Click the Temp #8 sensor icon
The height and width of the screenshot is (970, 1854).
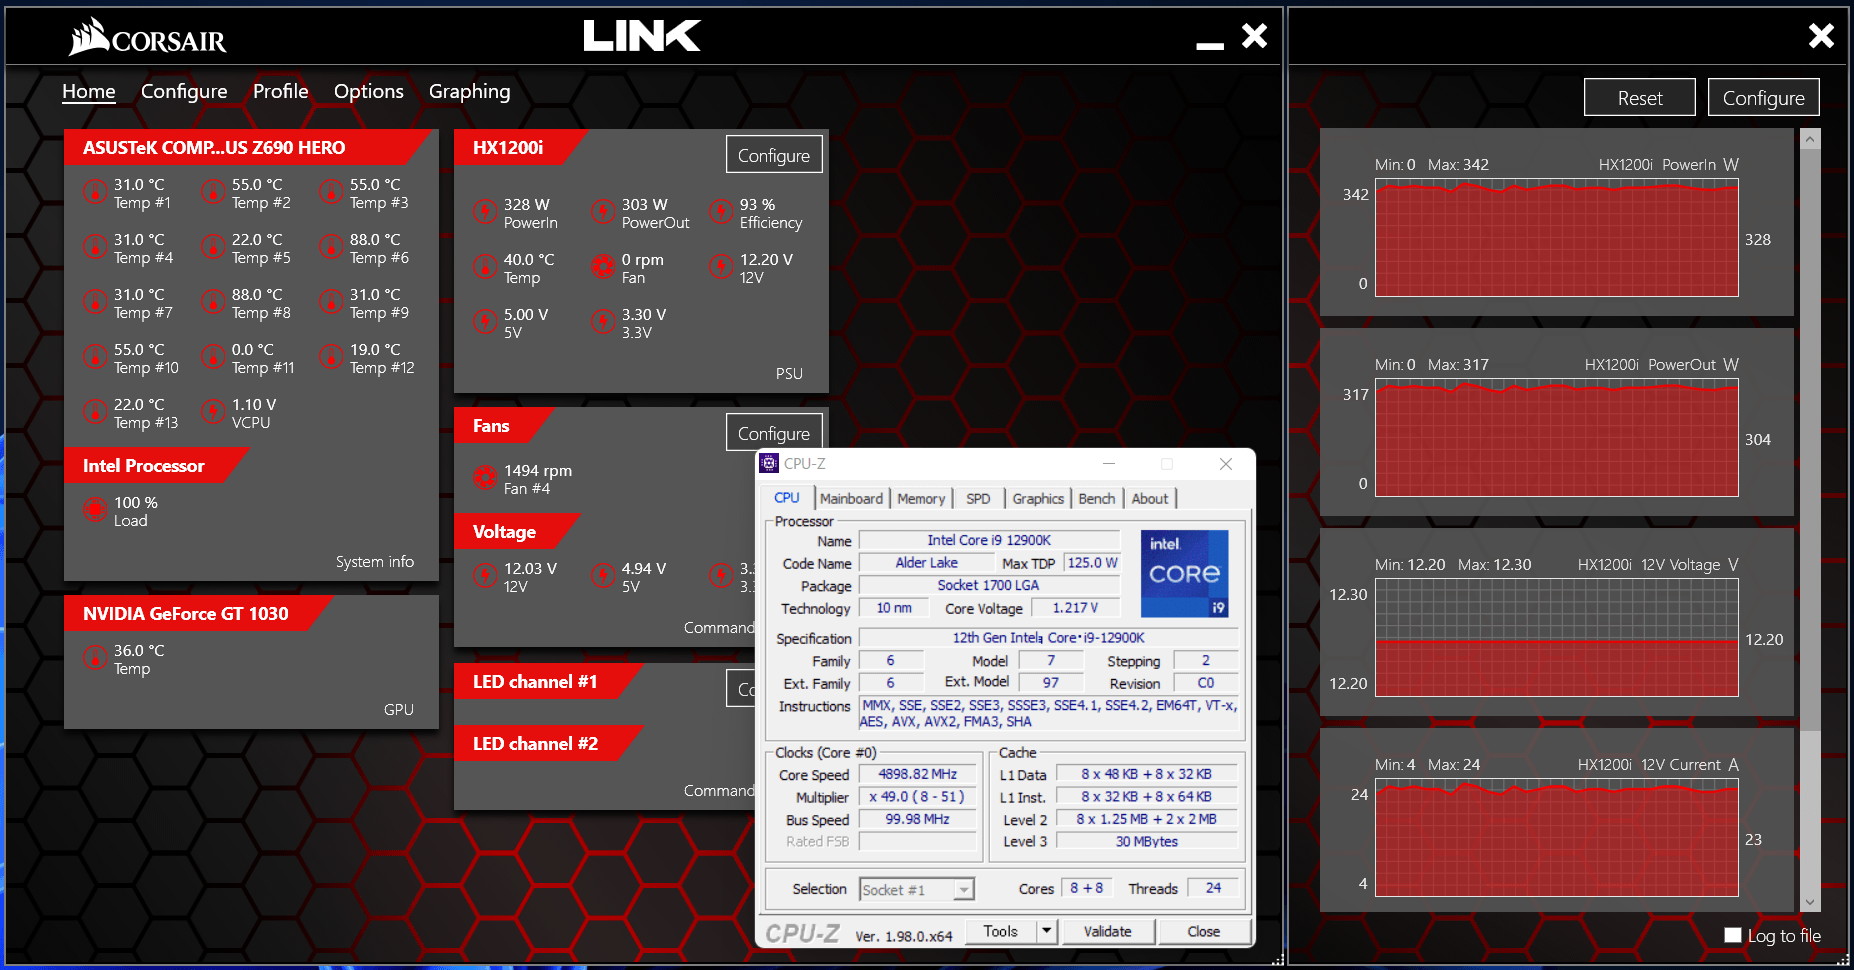click(x=213, y=302)
